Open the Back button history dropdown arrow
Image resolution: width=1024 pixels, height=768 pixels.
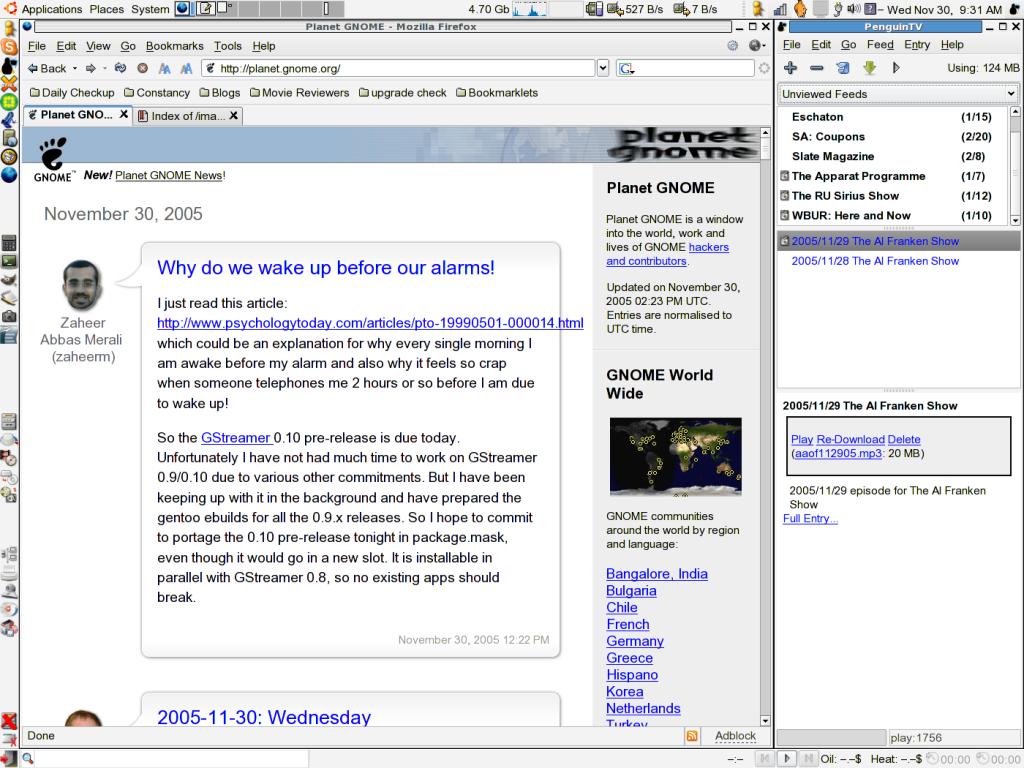point(74,69)
